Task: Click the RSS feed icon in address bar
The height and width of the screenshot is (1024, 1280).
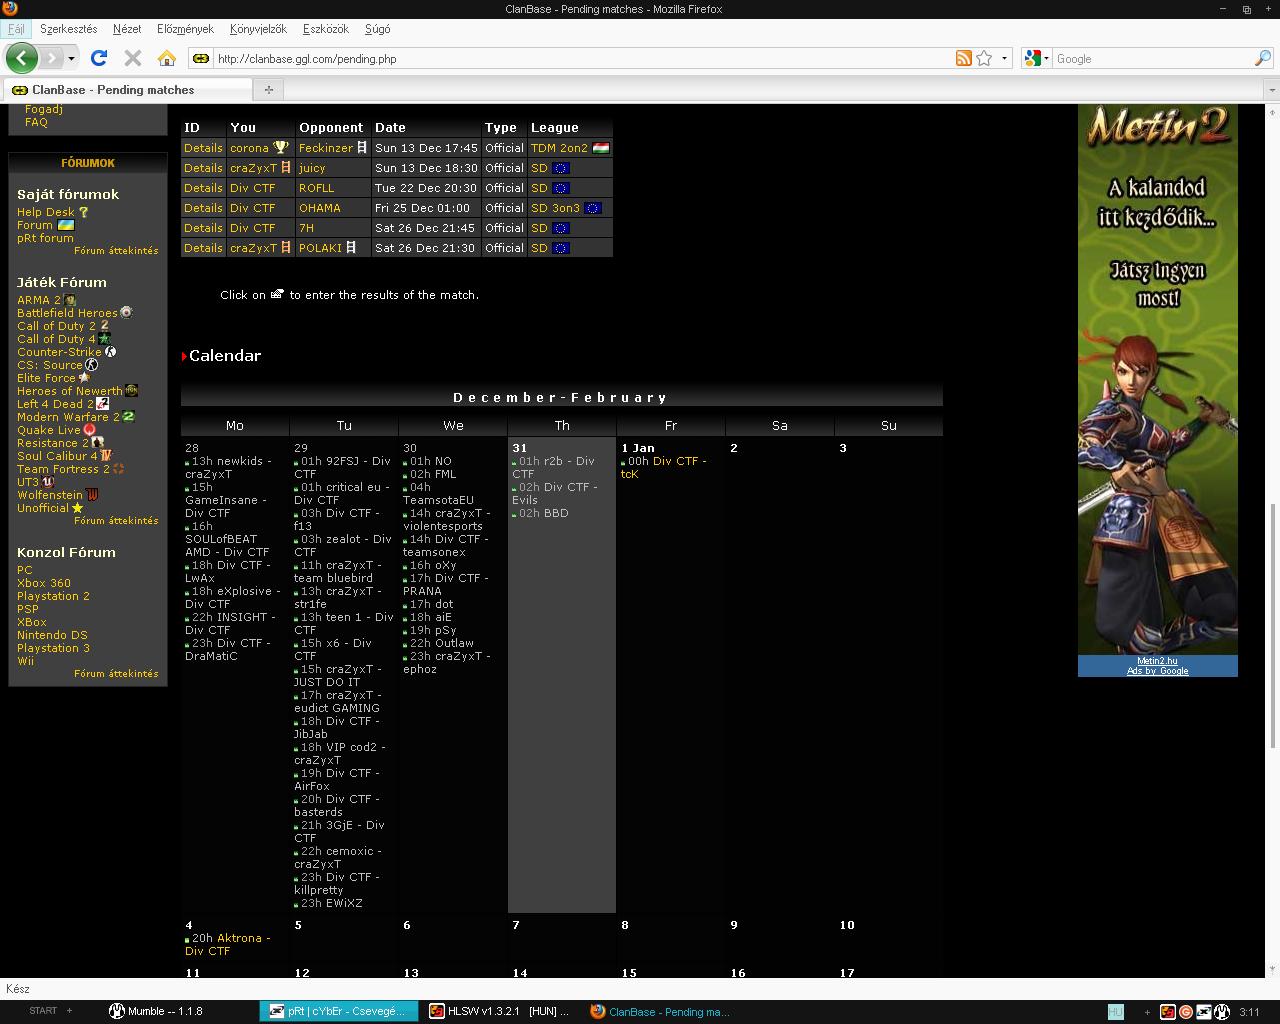Action: pos(963,58)
